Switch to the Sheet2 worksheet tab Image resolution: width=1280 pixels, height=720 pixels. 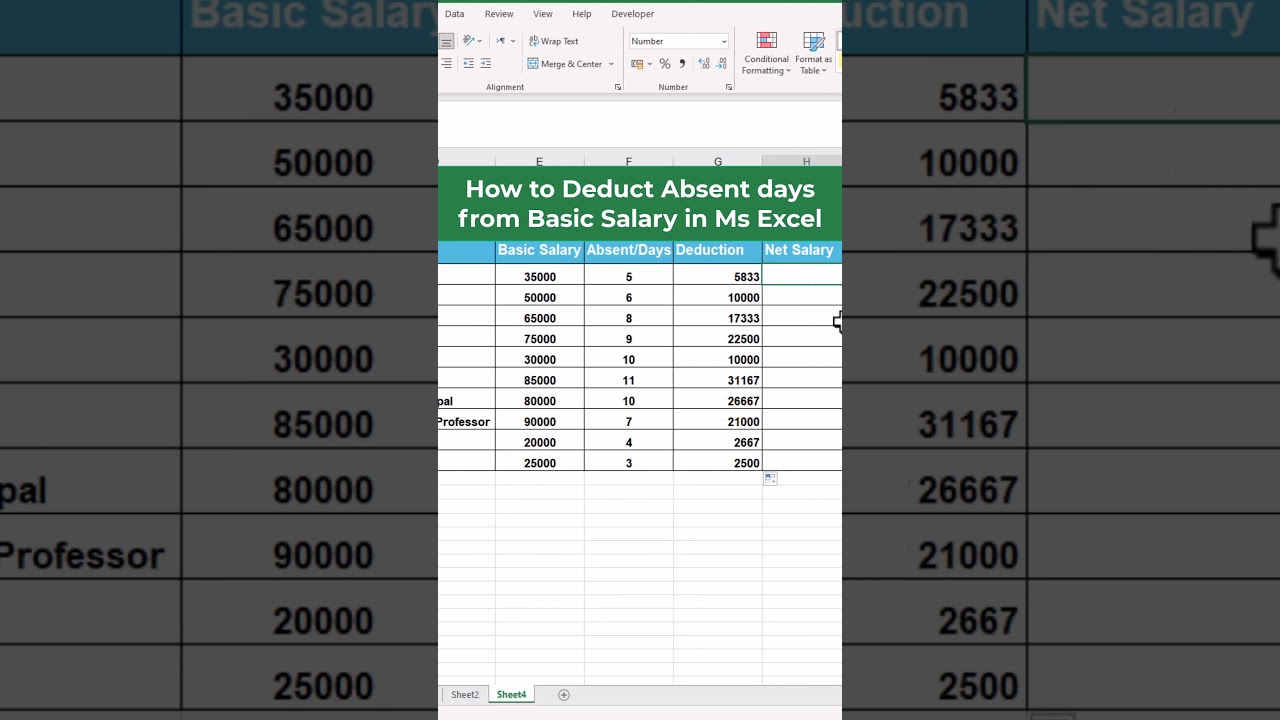click(x=465, y=694)
